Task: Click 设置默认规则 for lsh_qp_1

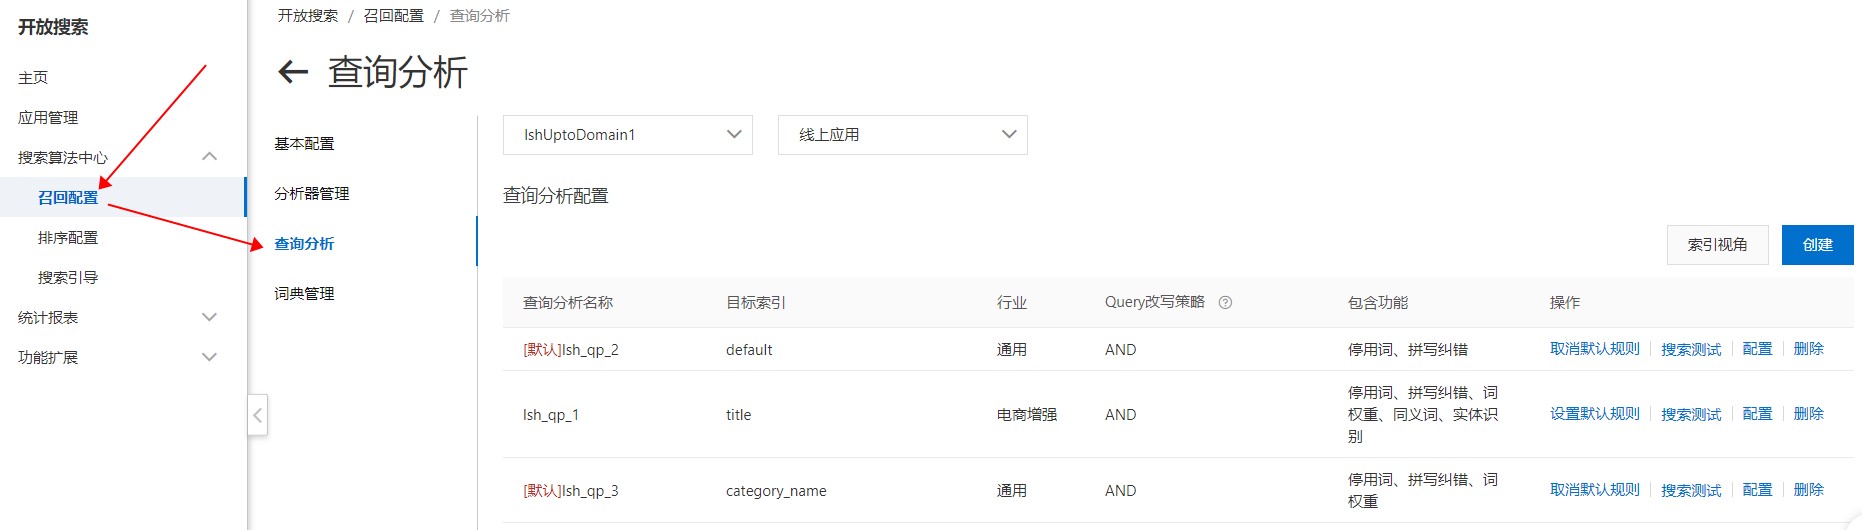Action: pyautogui.click(x=1594, y=414)
